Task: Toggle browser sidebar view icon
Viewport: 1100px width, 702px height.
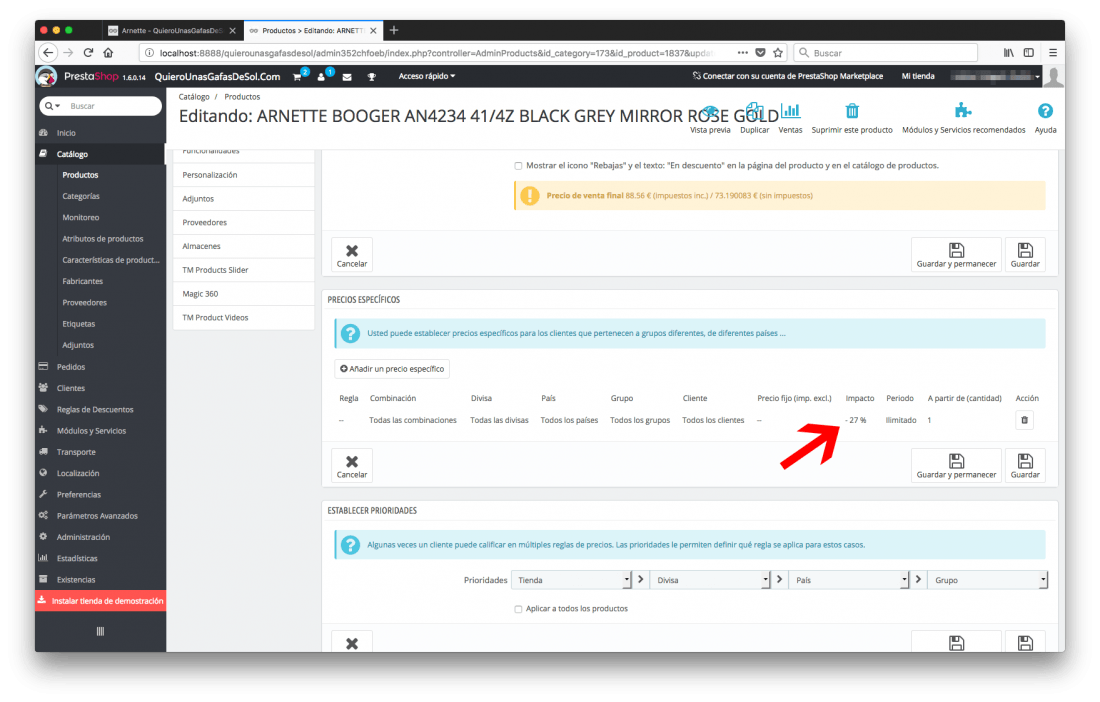Action: (1028, 53)
